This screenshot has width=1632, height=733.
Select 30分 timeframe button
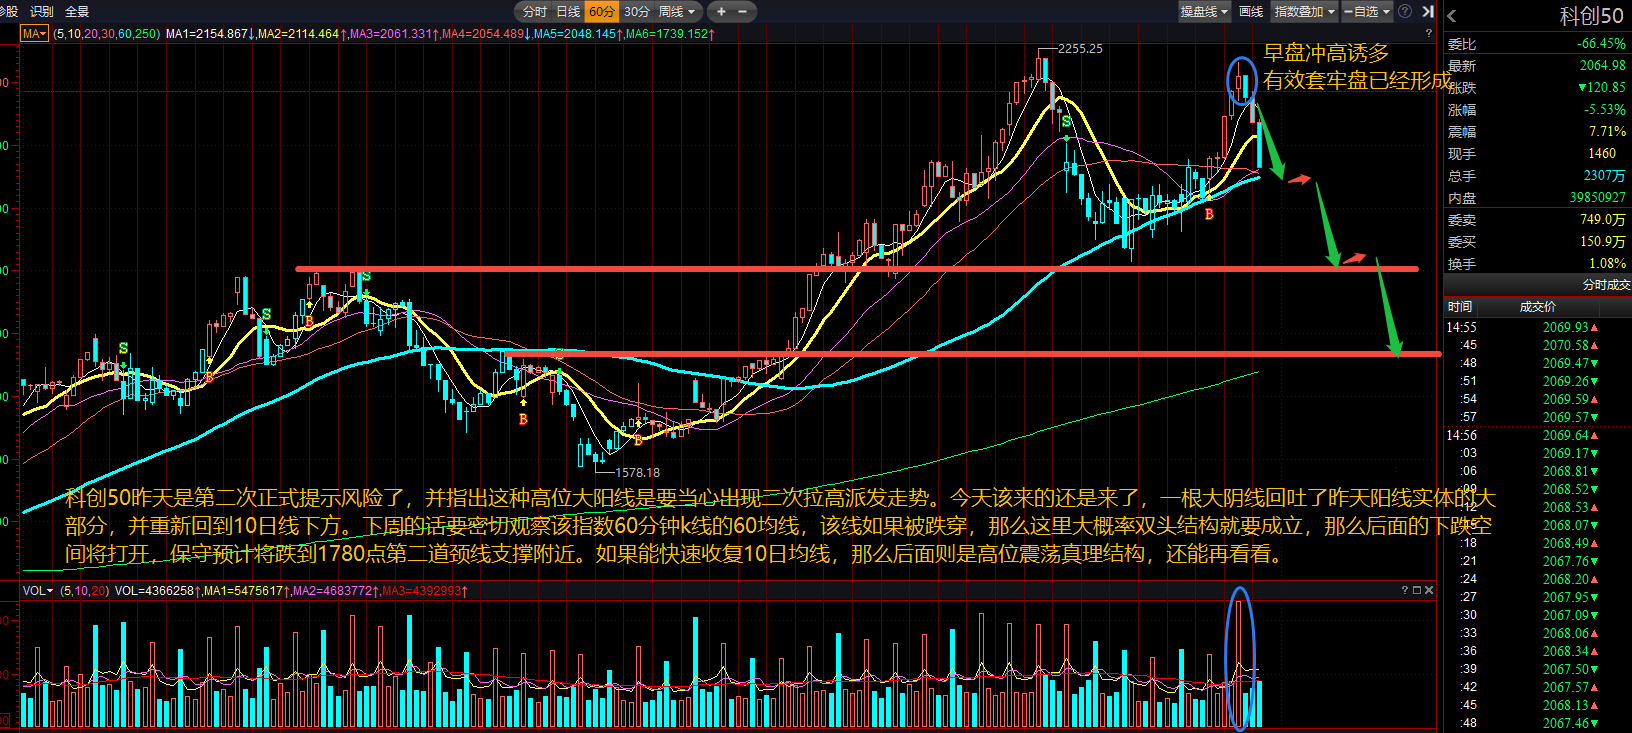pos(637,12)
